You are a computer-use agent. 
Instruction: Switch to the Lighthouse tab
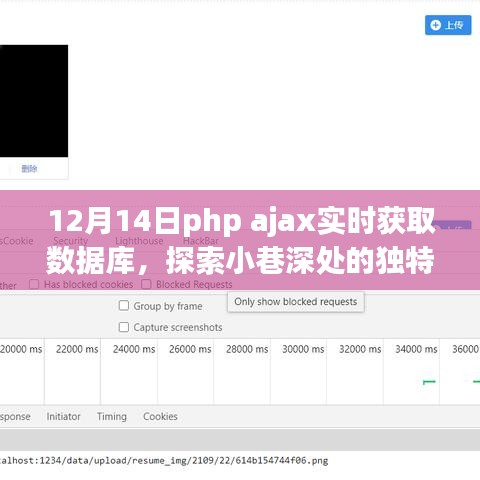139,241
